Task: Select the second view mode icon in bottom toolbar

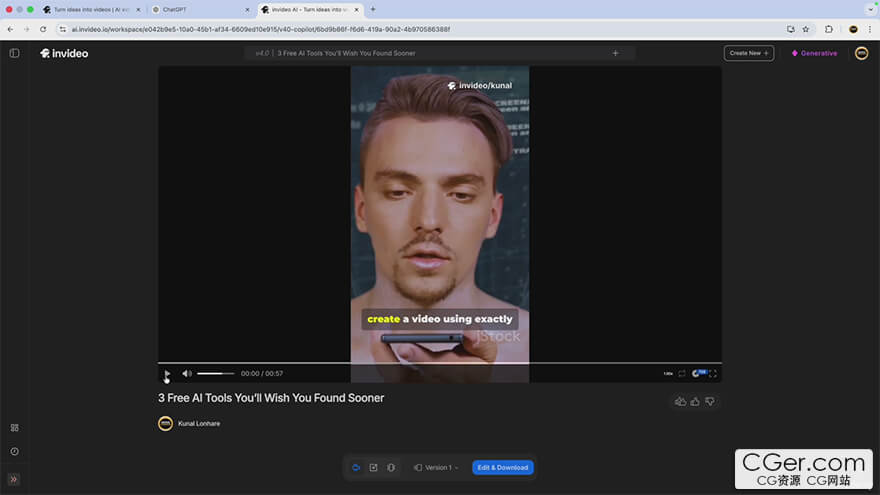Action: point(373,467)
